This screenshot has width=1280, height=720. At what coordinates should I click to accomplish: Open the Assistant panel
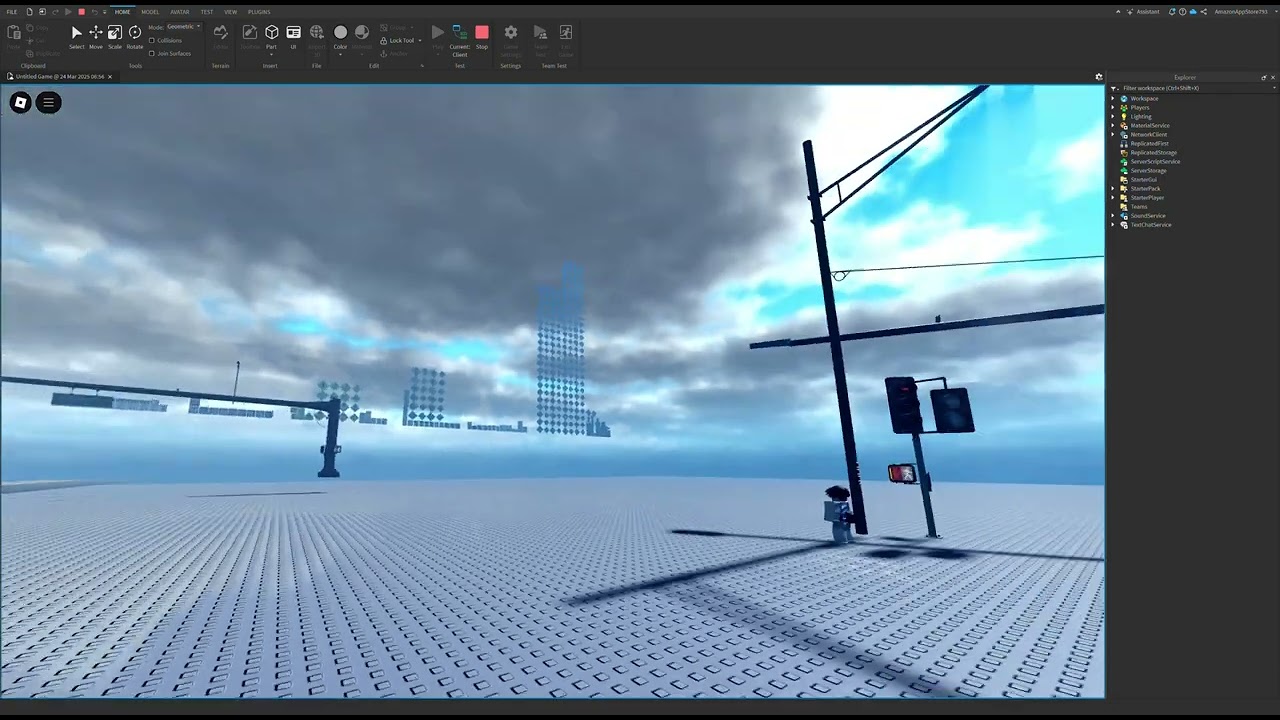pos(1142,12)
